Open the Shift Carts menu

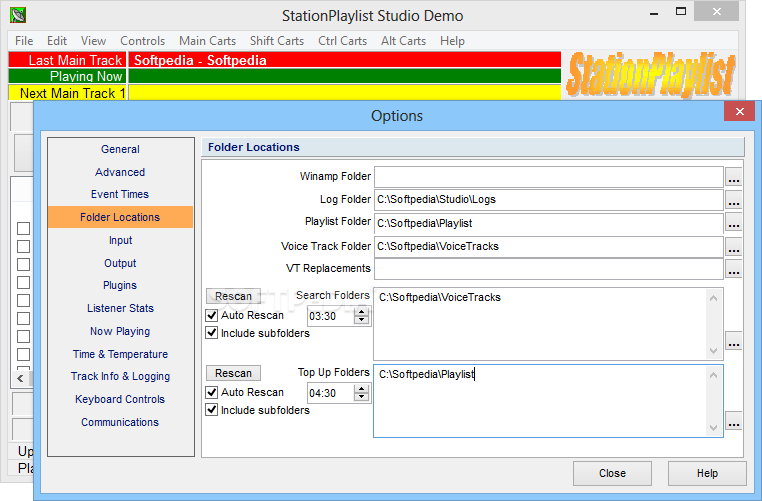coord(277,41)
